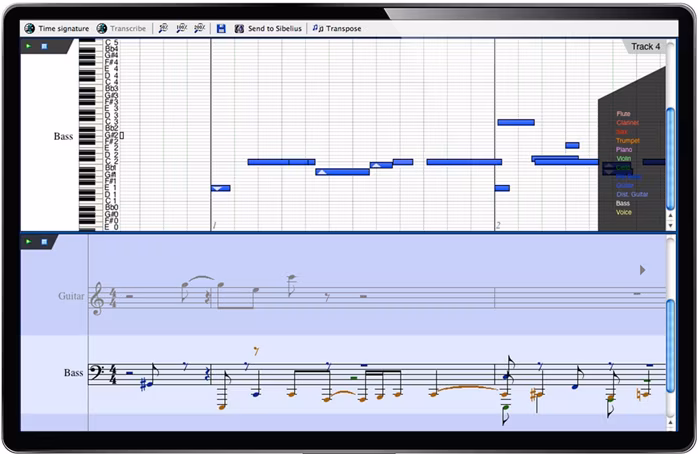Choose Clarinet in the instrument list
Image resolution: width=698 pixels, height=454 pixels.
(x=628, y=123)
